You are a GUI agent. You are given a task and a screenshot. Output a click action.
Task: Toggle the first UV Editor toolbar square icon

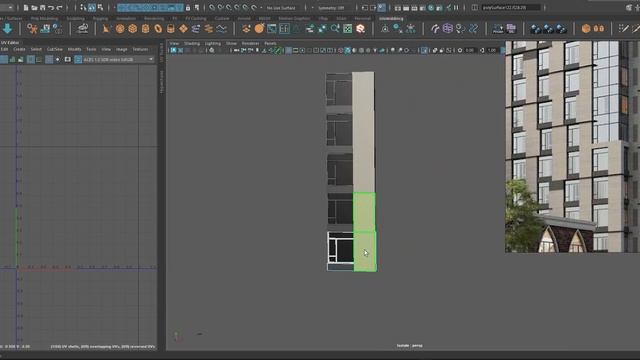pos(4,60)
